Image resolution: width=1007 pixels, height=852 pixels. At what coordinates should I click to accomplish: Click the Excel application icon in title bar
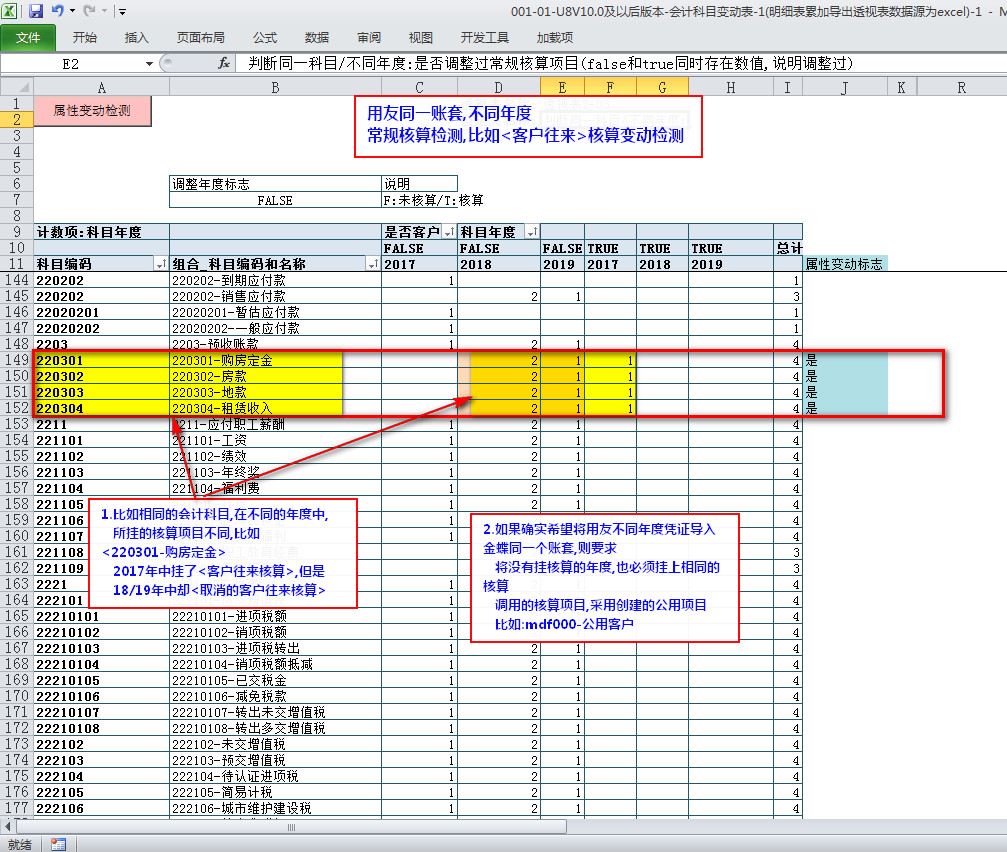click(10, 11)
